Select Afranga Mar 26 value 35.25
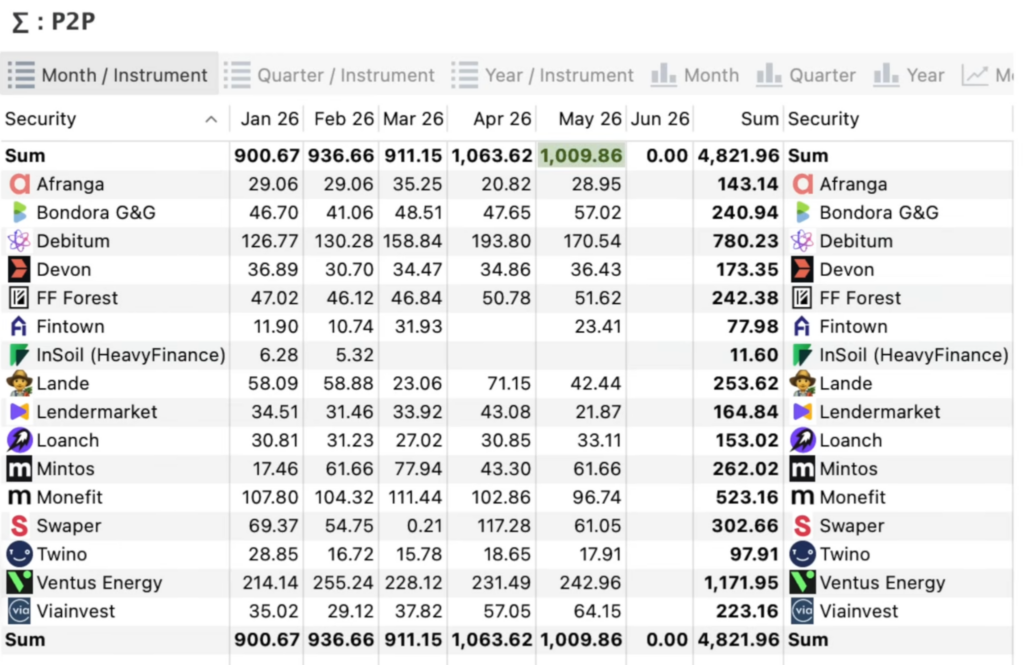 (x=417, y=184)
